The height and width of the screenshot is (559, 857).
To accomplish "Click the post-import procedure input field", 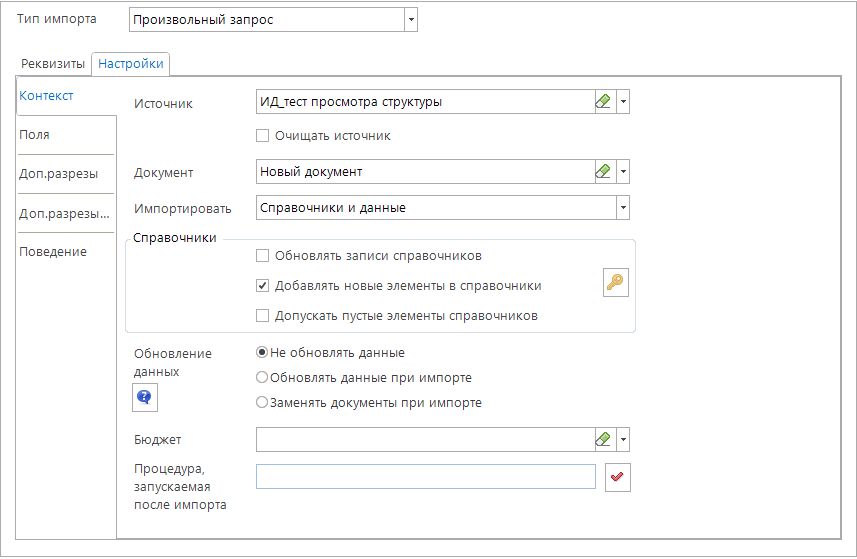I will click(x=426, y=477).
